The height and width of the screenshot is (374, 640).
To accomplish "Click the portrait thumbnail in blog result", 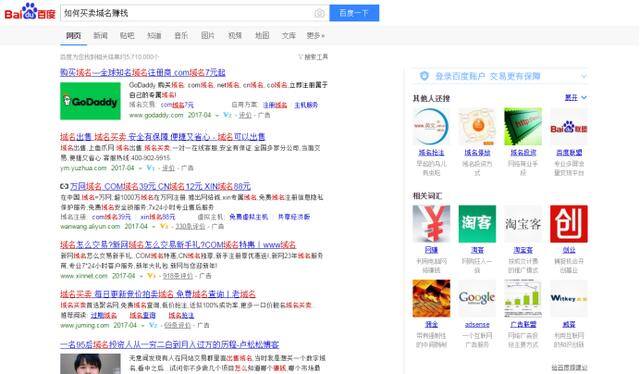I will 90,364.
